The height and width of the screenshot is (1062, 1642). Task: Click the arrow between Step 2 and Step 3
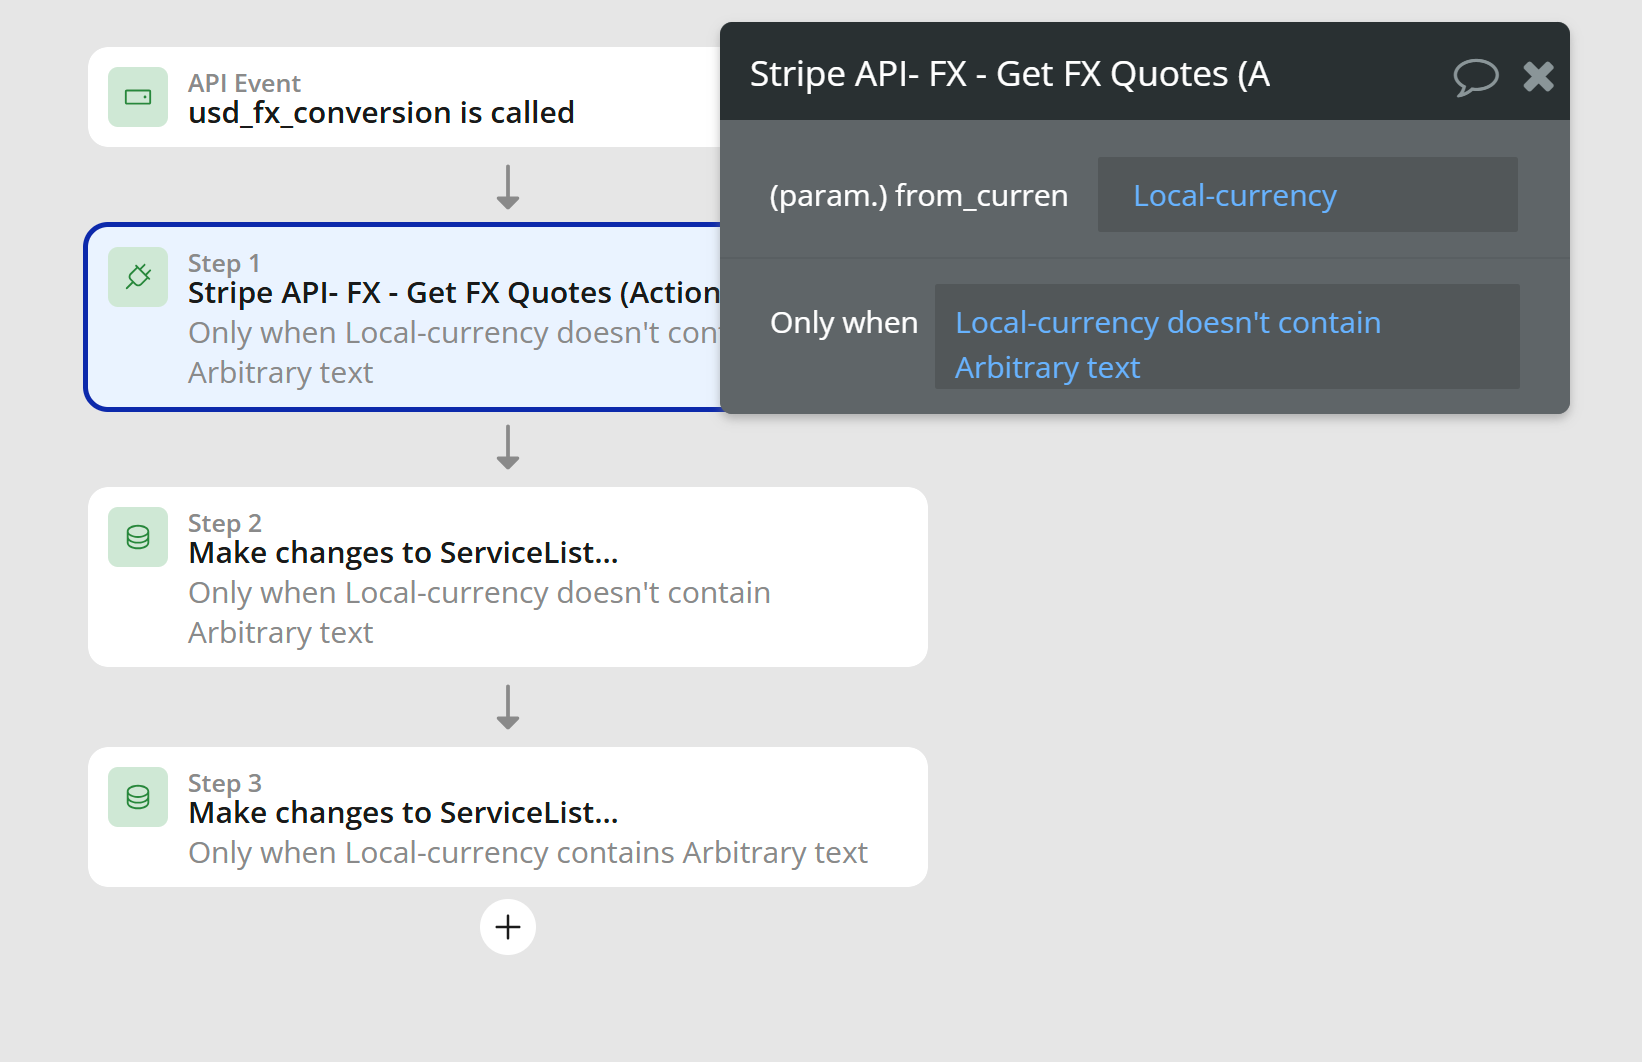click(508, 707)
